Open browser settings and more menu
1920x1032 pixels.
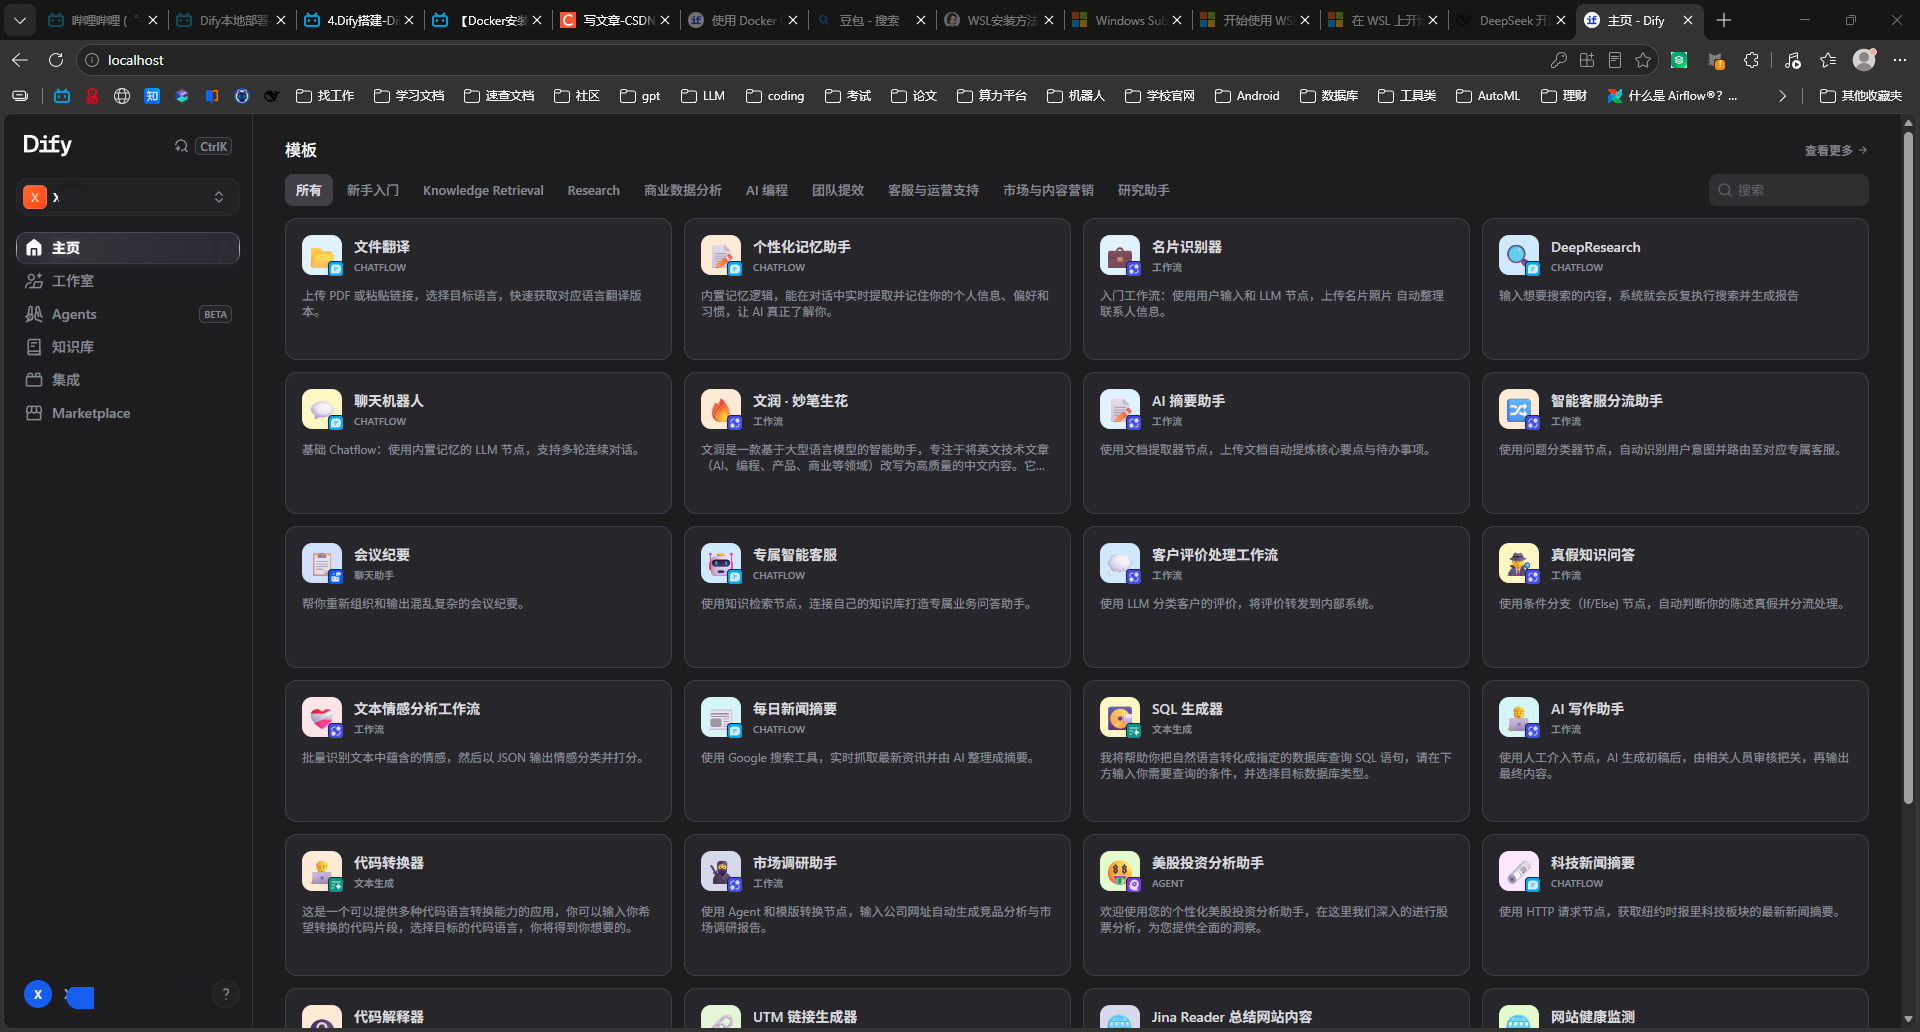pos(1900,60)
